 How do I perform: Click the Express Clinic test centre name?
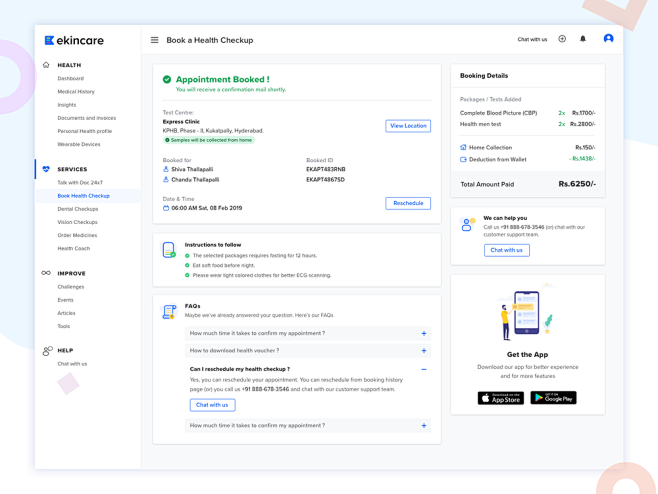[181, 122]
